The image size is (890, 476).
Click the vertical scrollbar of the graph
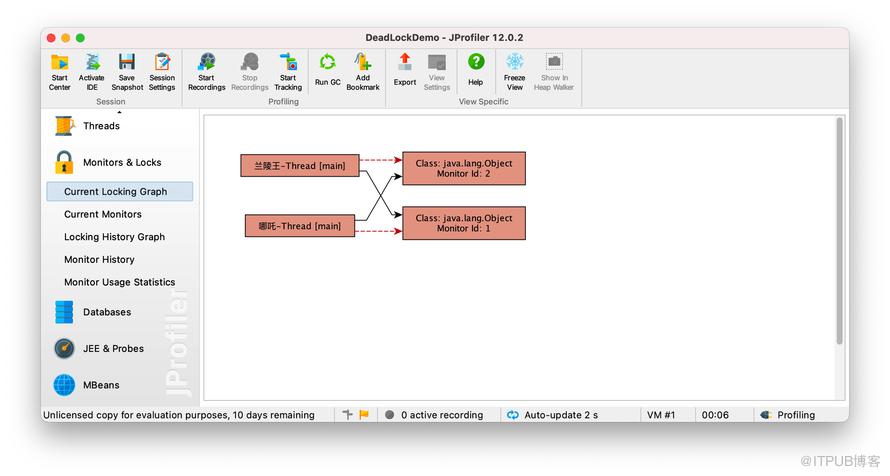[x=839, y=231]
